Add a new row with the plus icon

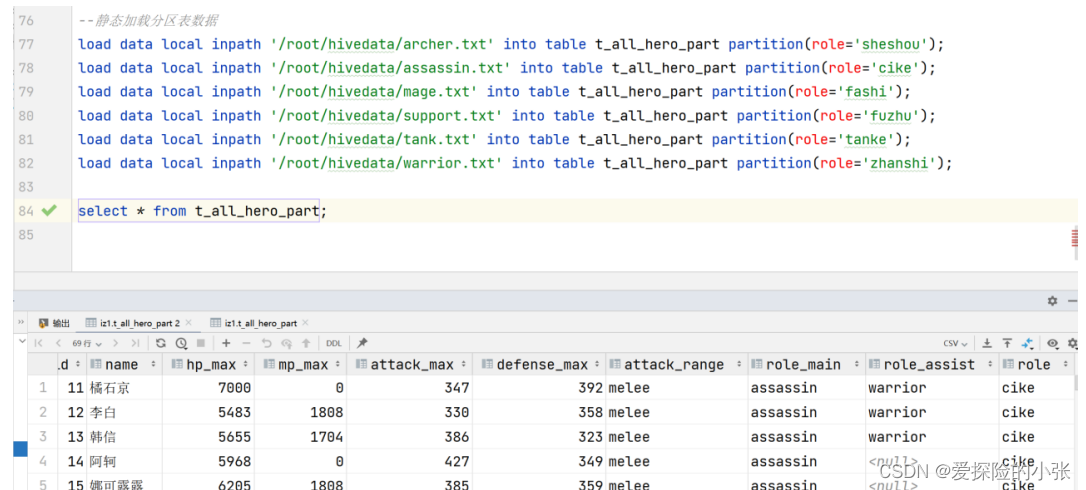(226, 343)
